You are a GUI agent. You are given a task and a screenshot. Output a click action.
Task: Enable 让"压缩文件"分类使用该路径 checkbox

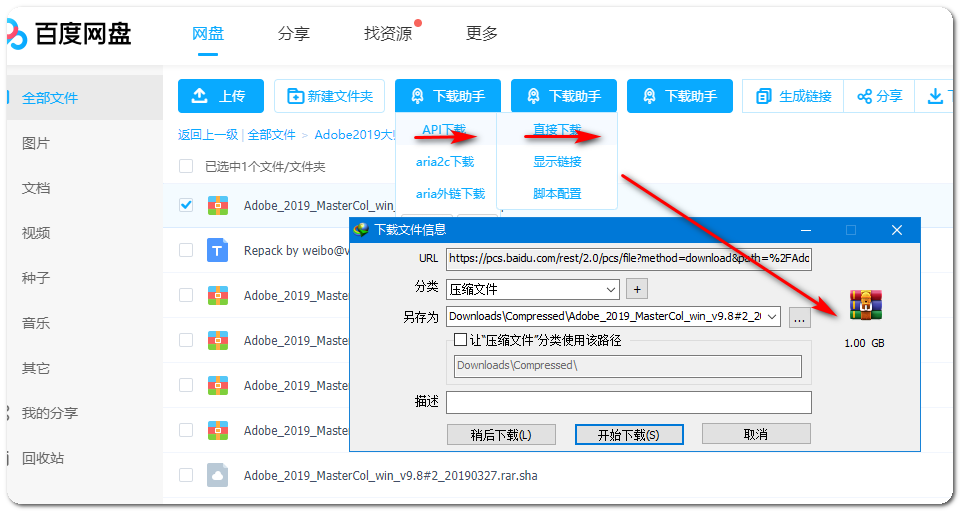click(460, 340)
